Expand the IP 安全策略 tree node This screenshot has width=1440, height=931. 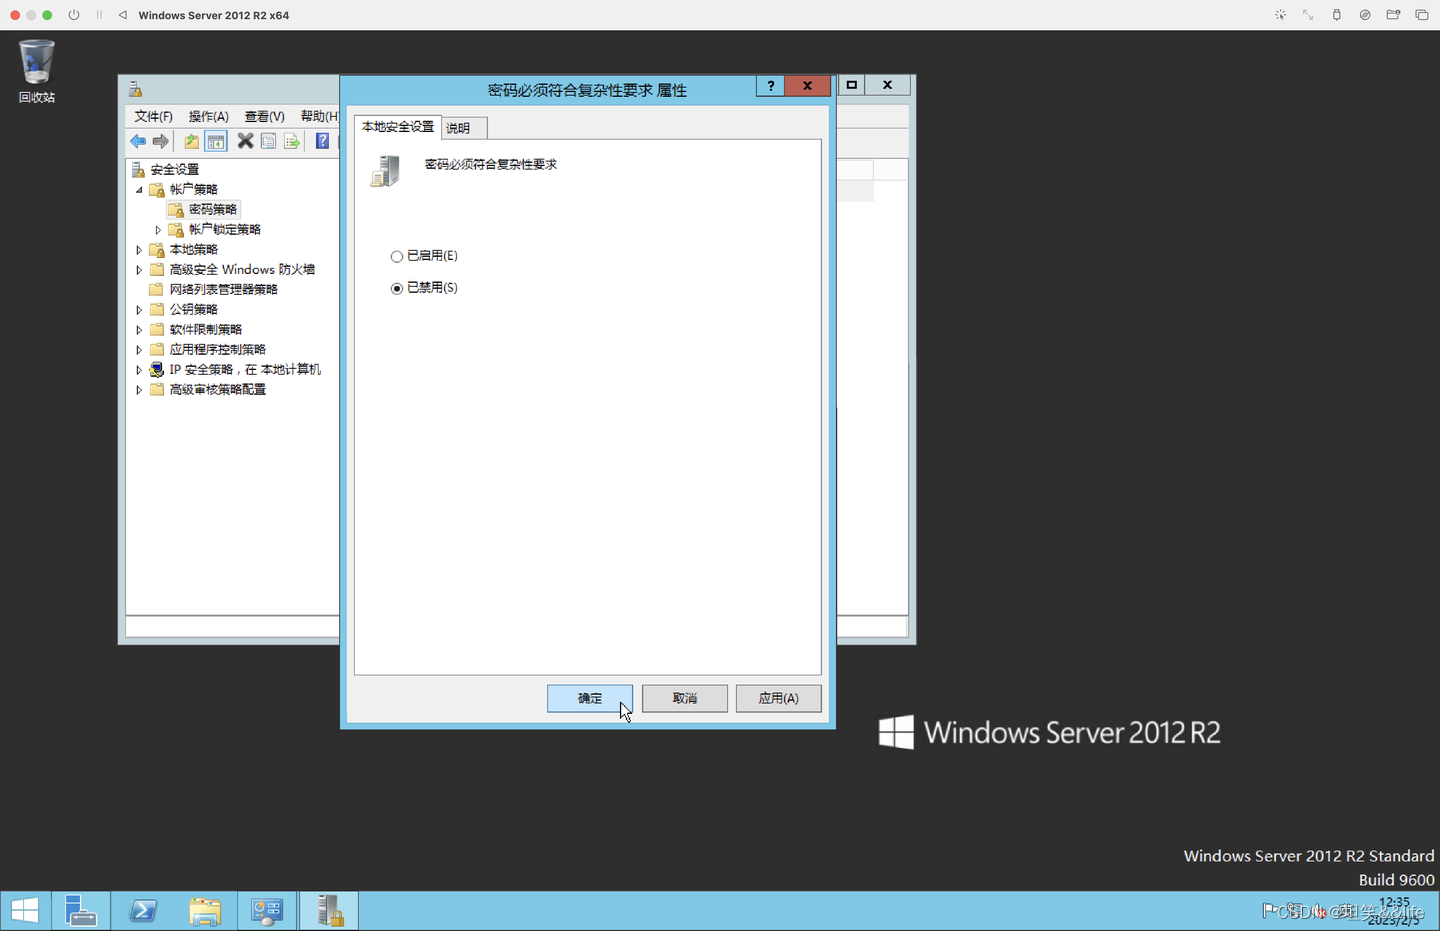point(139,370)
